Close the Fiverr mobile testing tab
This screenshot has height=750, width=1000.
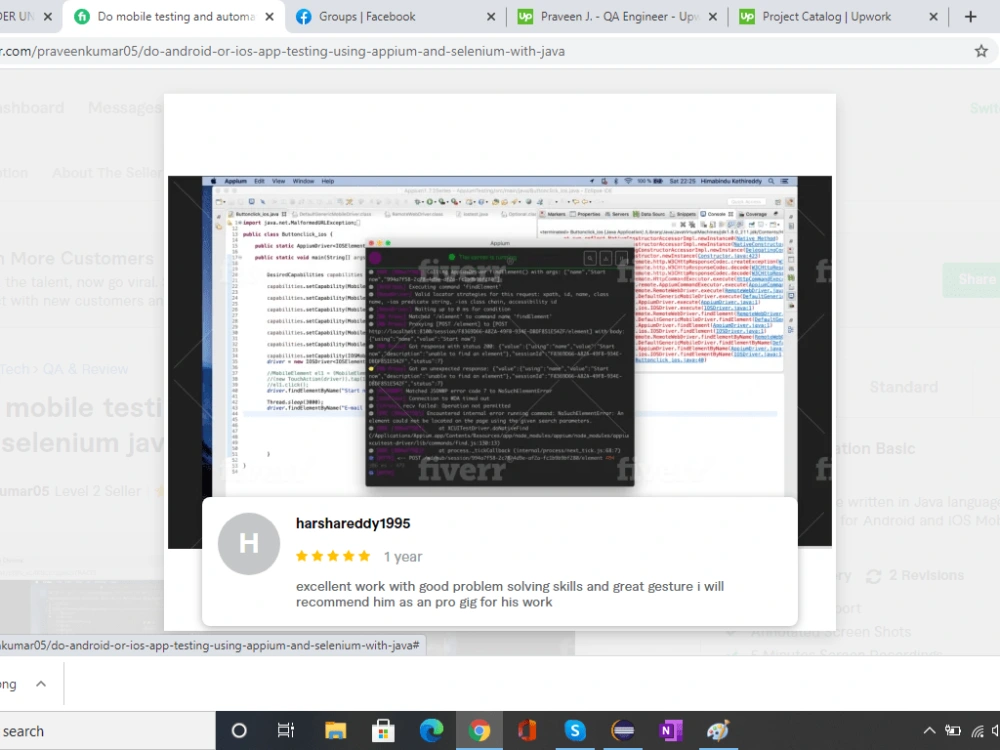pyautogui.click(x=269, y=17)
